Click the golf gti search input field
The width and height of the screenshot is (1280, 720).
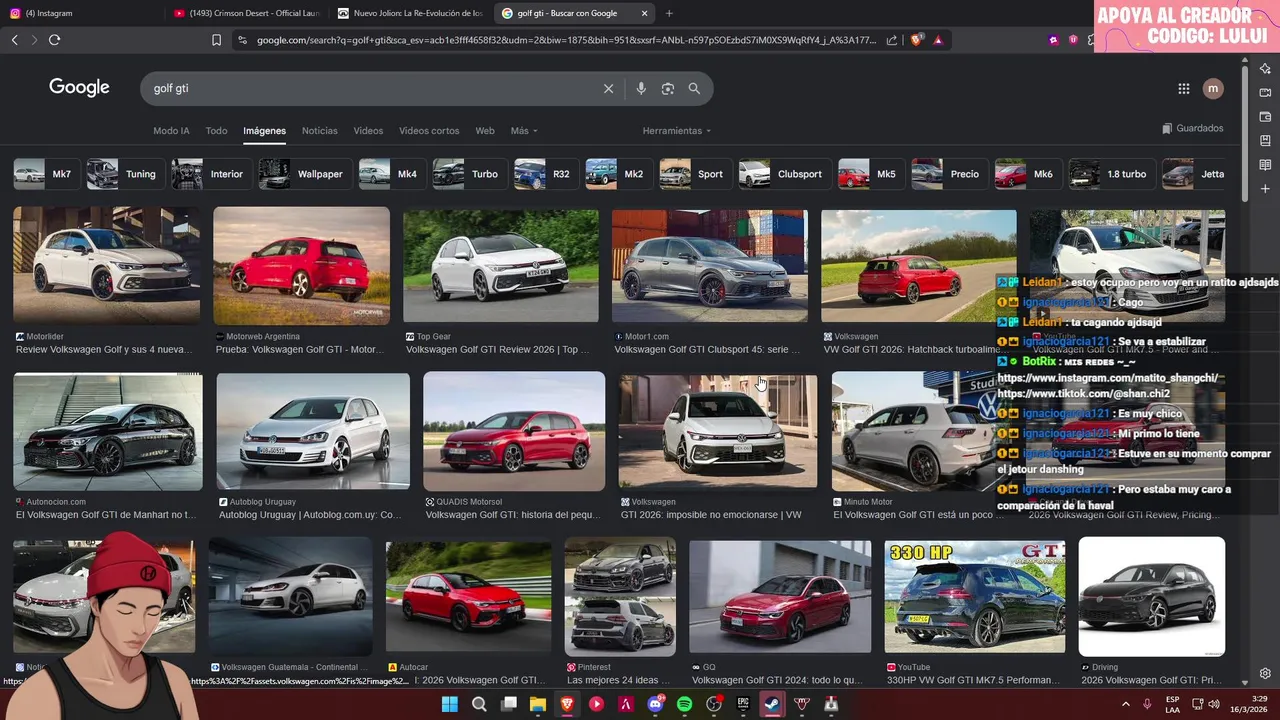(370, 89)
